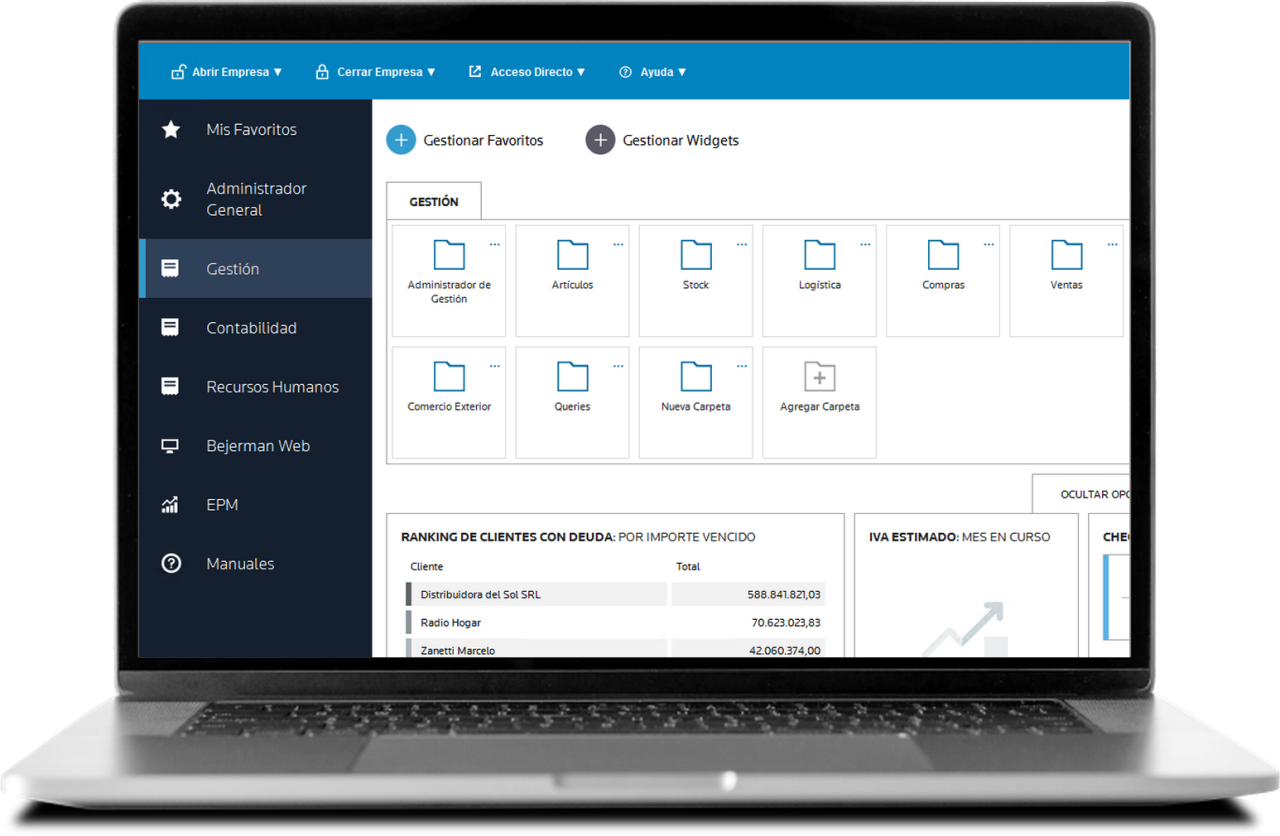
Task: Open the Compras folder icon
Action: click(x=943, y=255)
